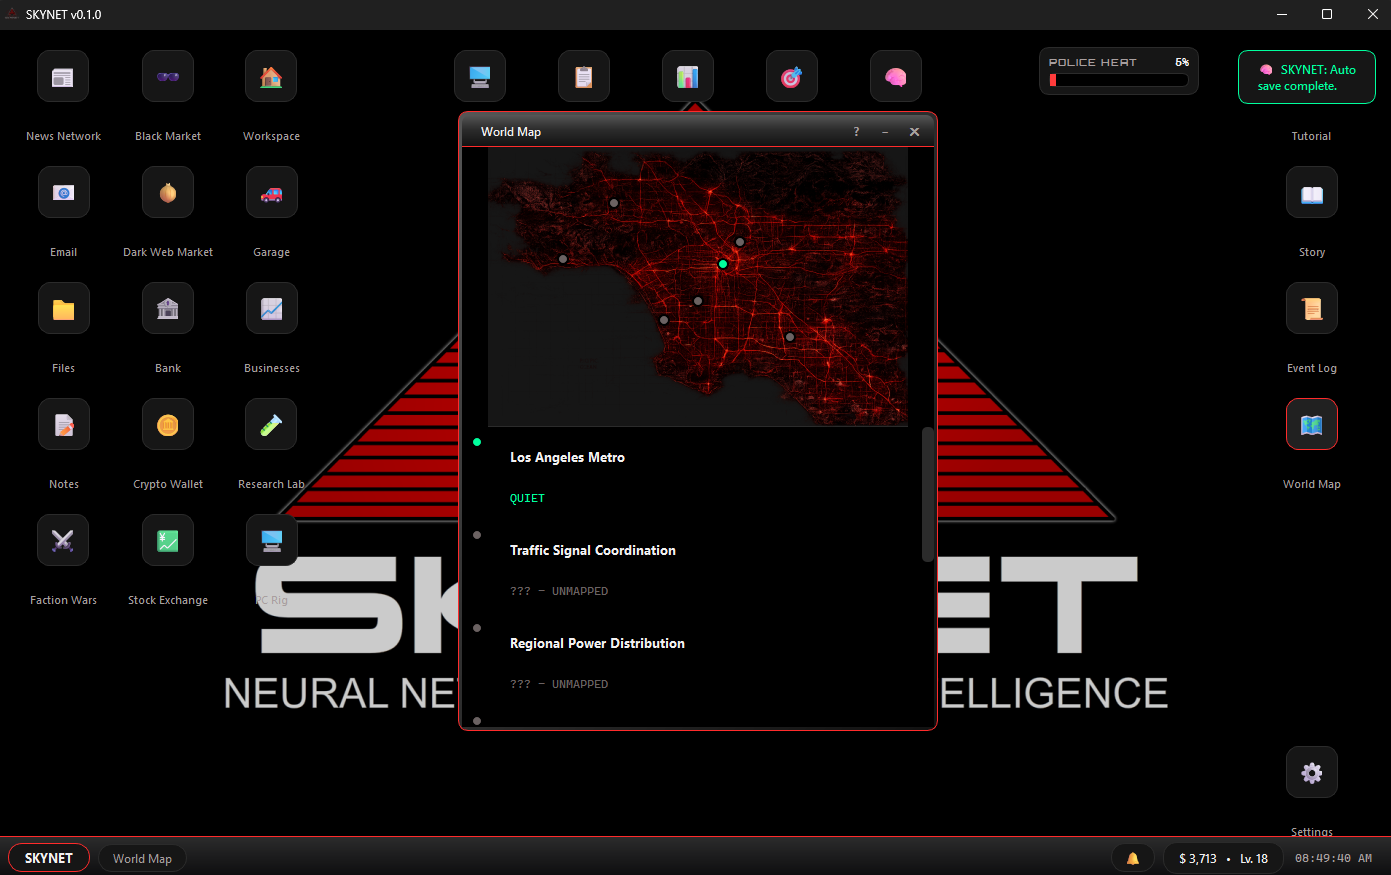Open the Files folder icon
Image resolution: width=1391 pixels, height=875 pixels.
tap(63, 309)
